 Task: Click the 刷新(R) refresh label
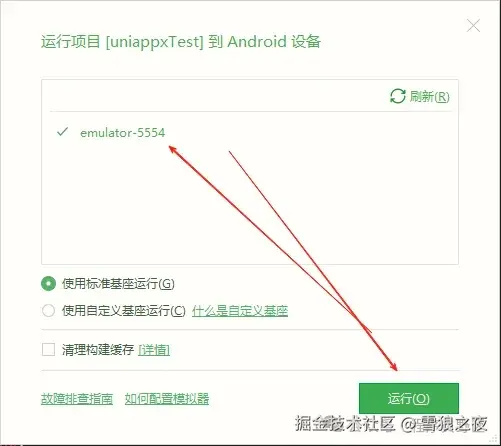429,97
